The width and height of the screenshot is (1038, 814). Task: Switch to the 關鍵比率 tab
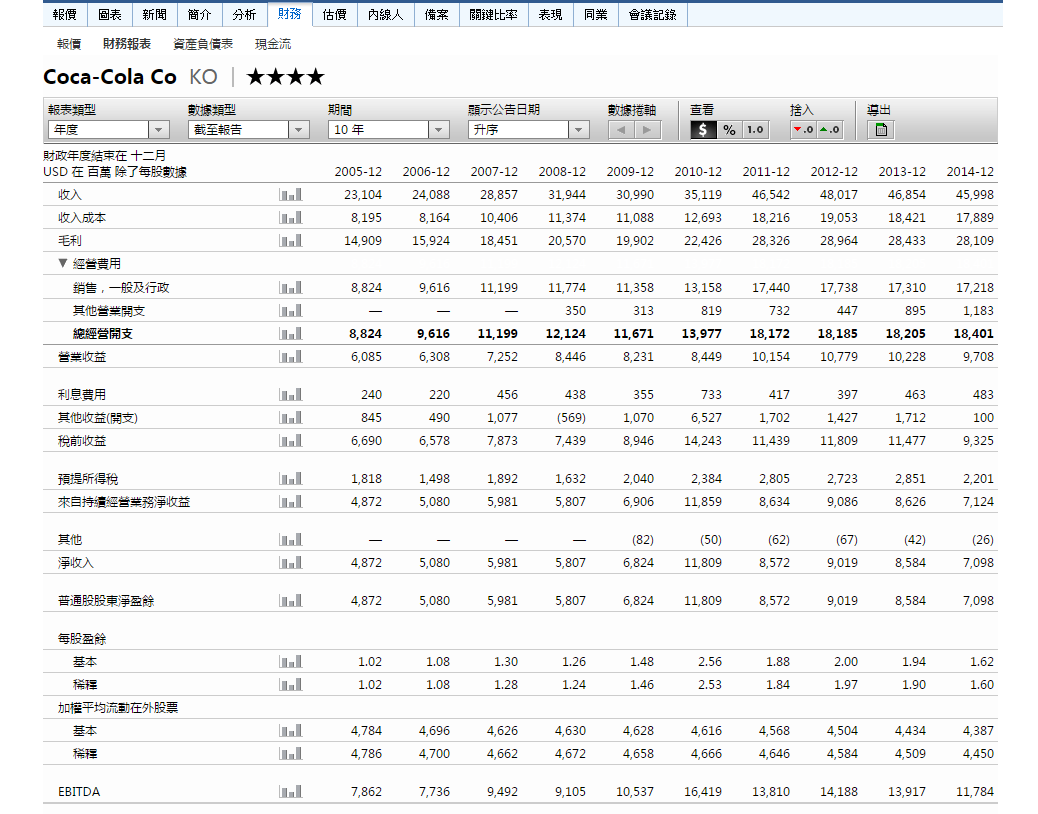tap(494, 15)
